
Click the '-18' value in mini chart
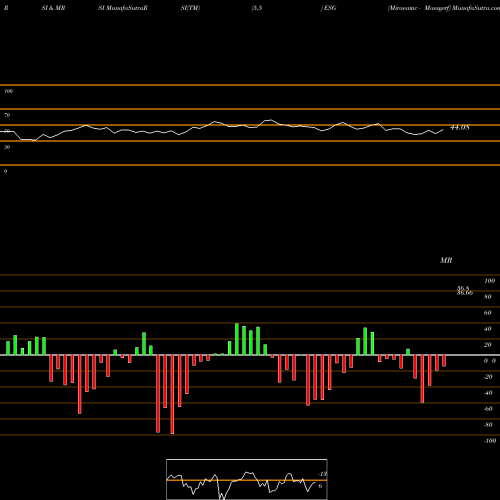point(322,474)
